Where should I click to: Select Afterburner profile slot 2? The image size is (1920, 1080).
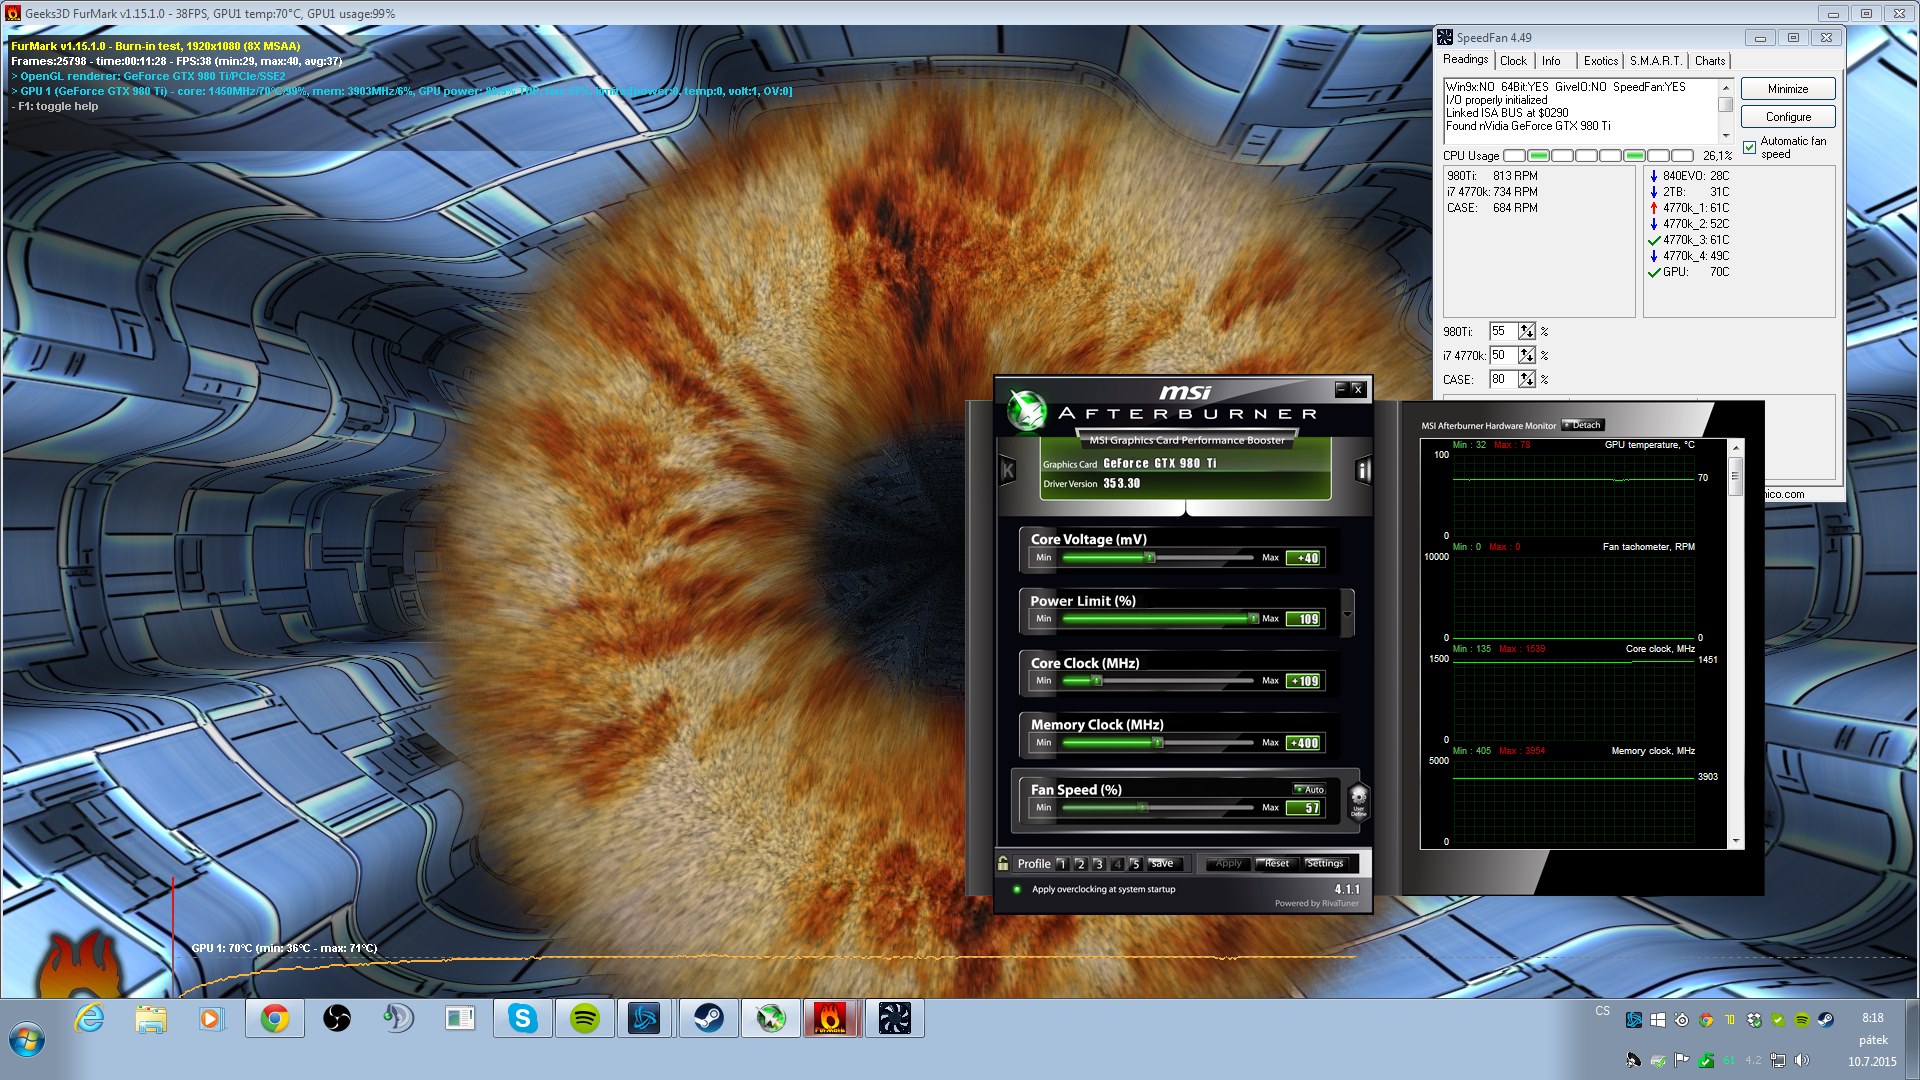pos(1080,864)
